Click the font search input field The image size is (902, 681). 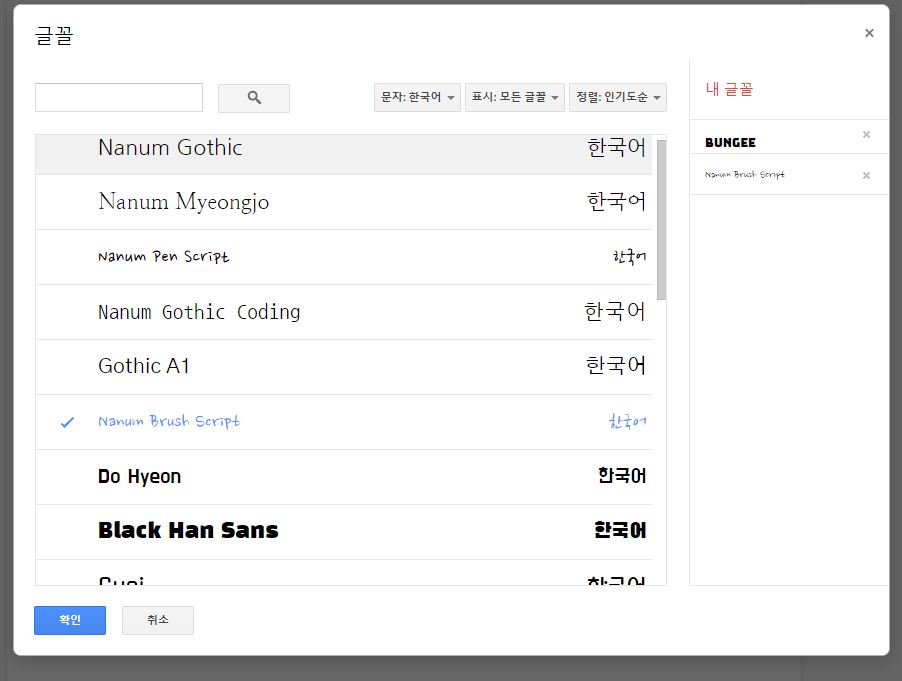[x=119, y=97]
